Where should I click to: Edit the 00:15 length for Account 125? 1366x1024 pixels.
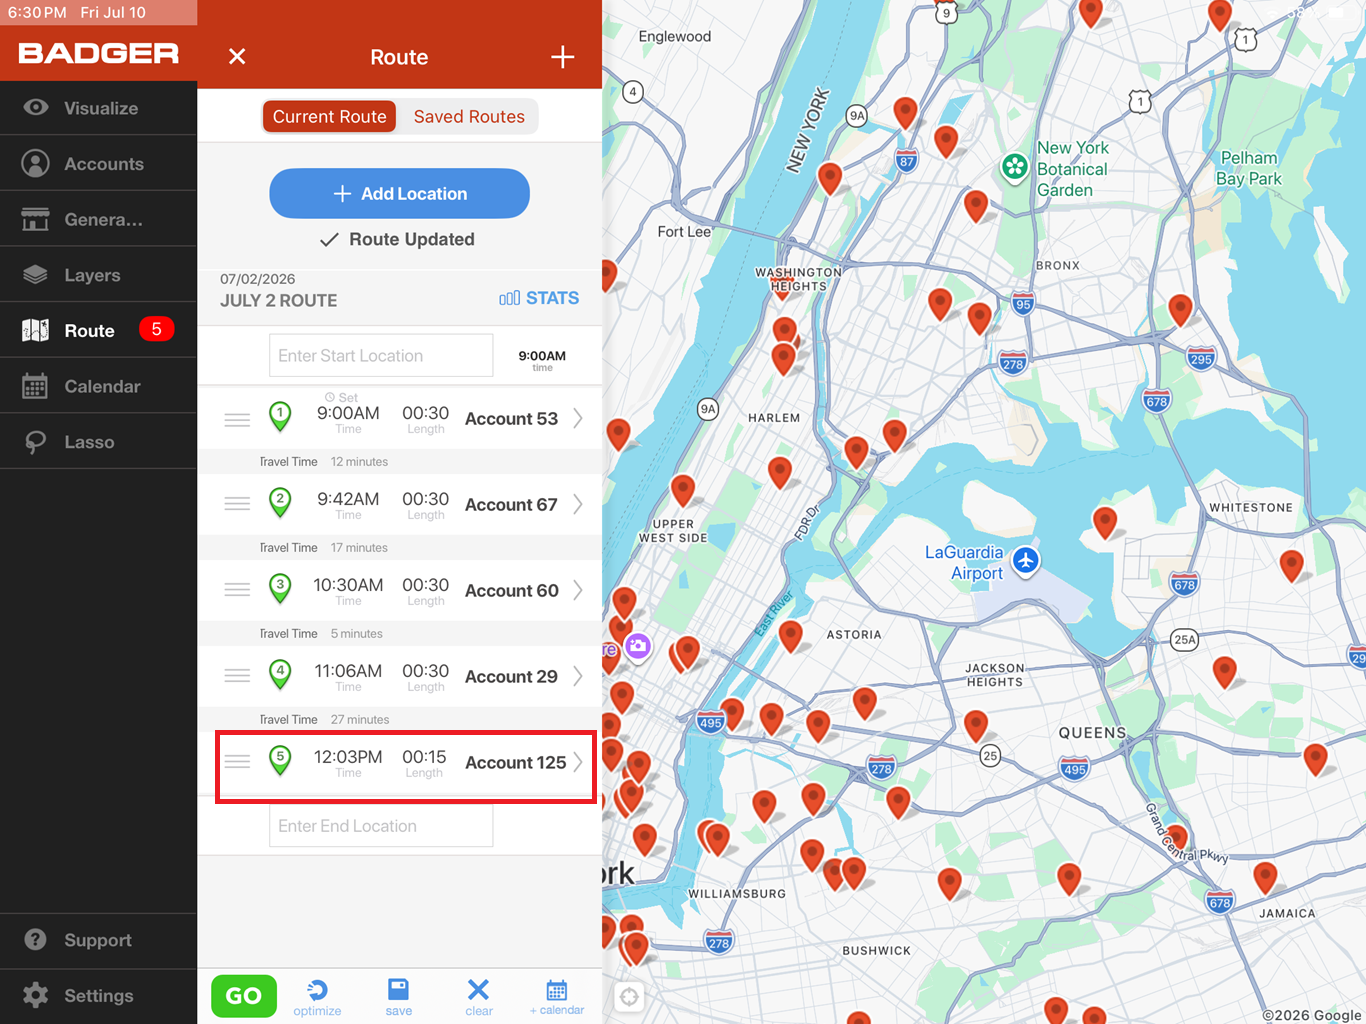coord(425,763)
